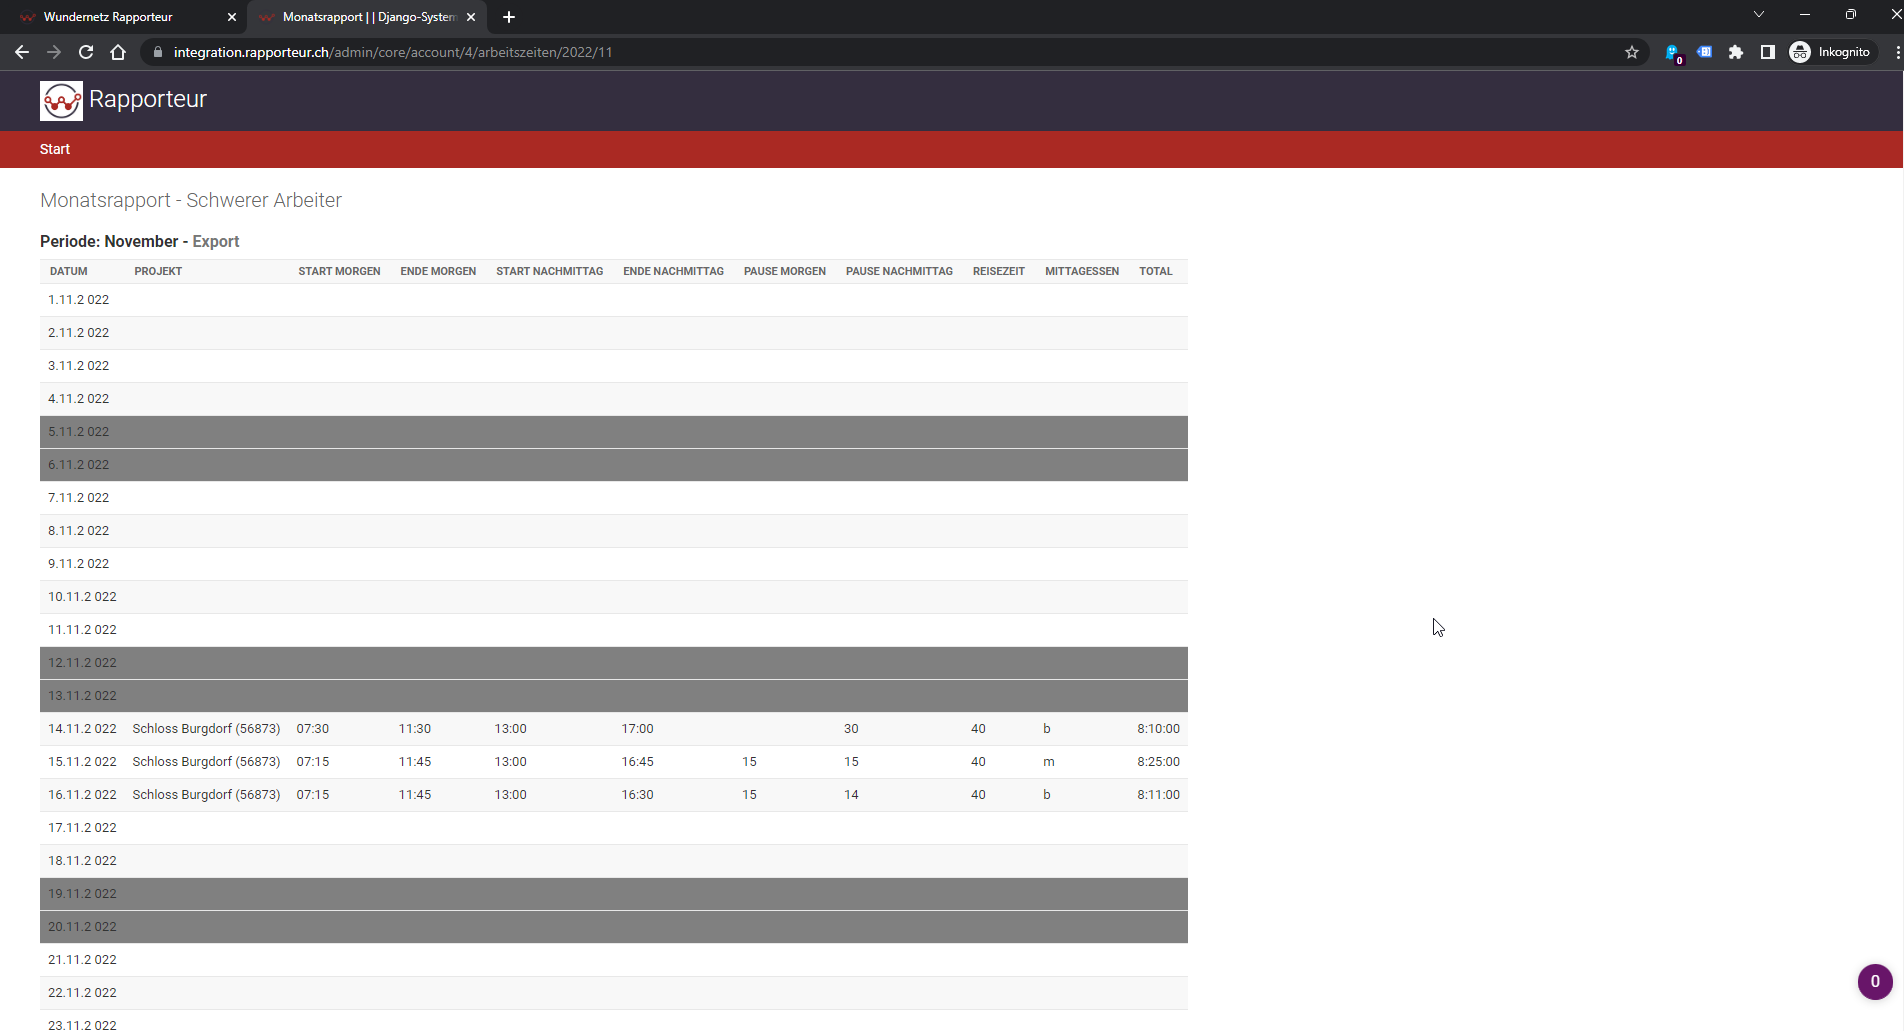Click the browser back arrow
This screenshot has height=1031, width=1904.
(x=22, y=52)
